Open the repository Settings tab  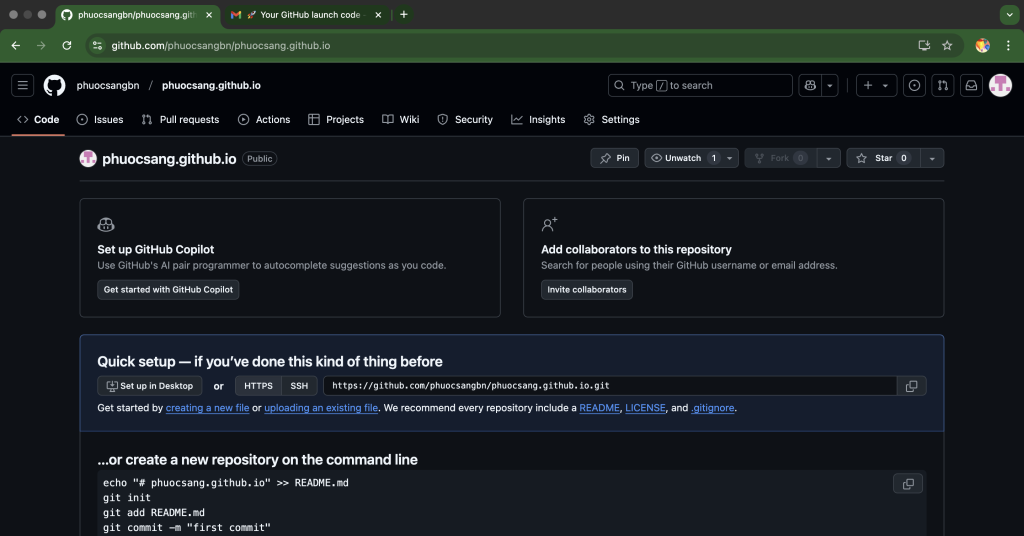click(611, 119)
